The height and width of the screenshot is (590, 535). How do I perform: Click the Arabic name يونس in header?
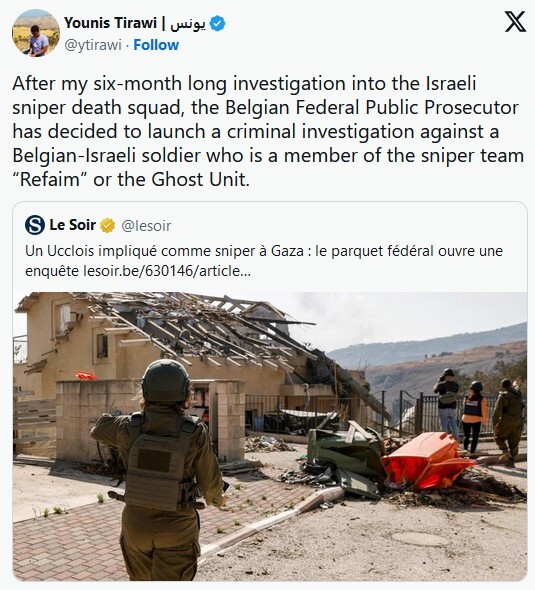pyautogui.click(x=188, y=24)
